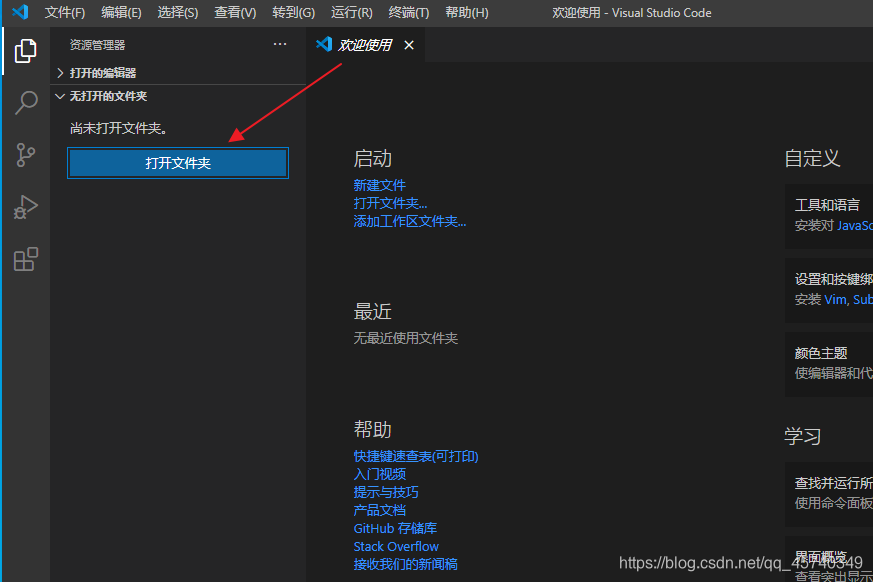873x582 pixels.
Task: Click the 设置和按键绑定 card
Action: (829, 290)
